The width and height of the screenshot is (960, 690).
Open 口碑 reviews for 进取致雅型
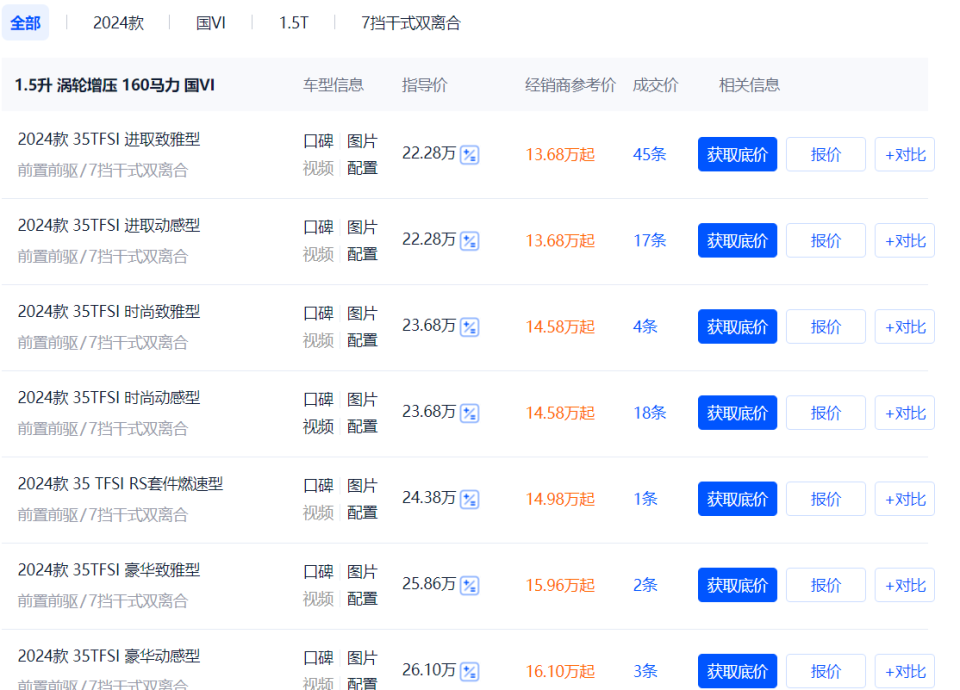pyautogui.click(x=317, y=141)
